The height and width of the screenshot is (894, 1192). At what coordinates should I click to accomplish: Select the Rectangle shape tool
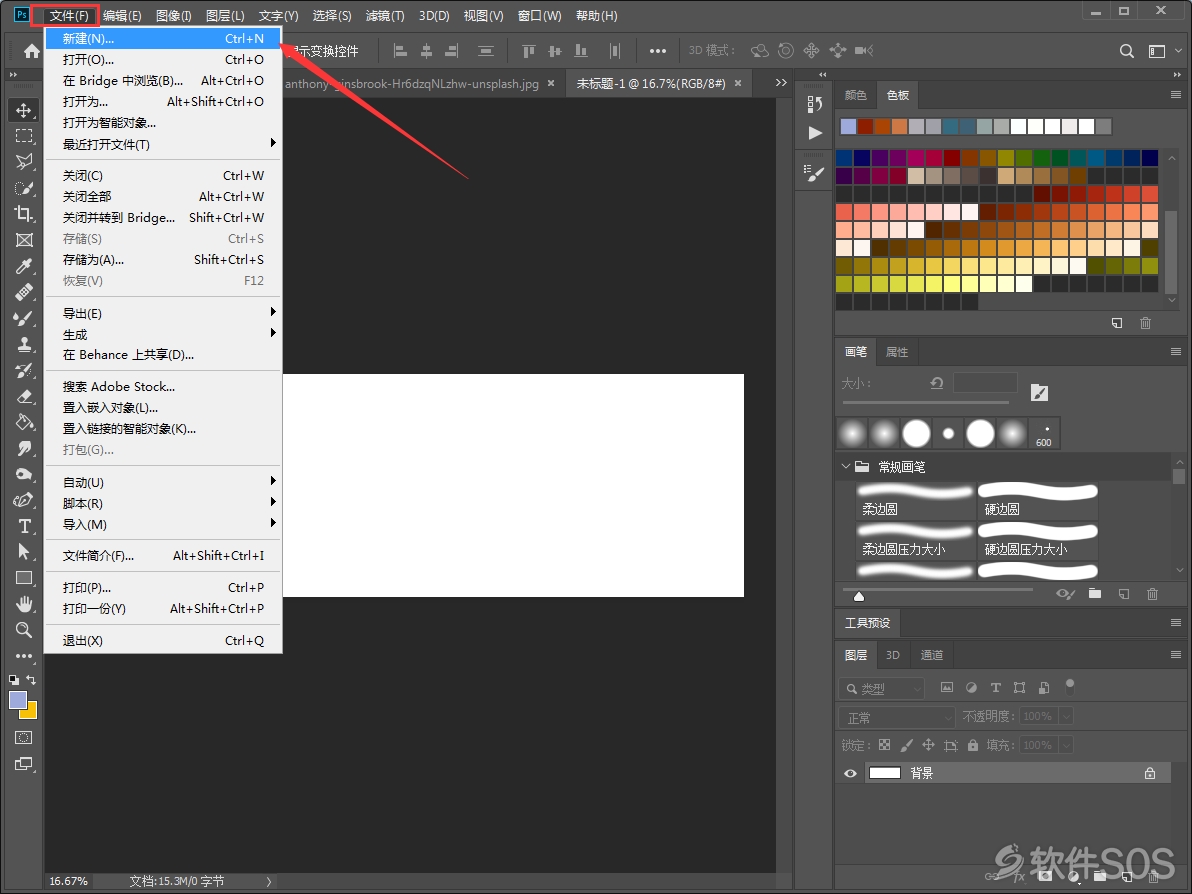24,578
